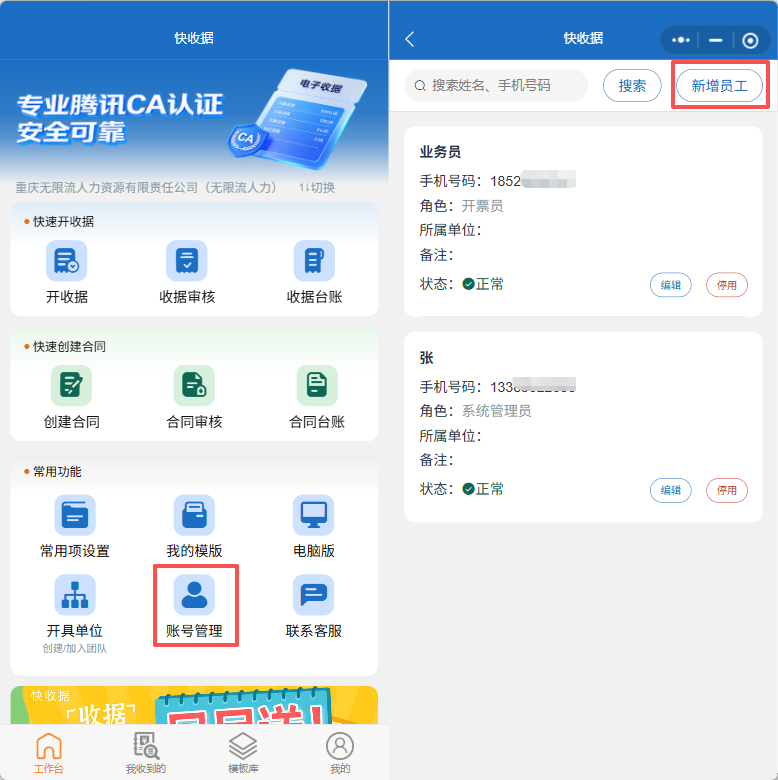Click the 系统管理员 role text
This screenshot has width=778, height=780.
click(x=496, y=411)
